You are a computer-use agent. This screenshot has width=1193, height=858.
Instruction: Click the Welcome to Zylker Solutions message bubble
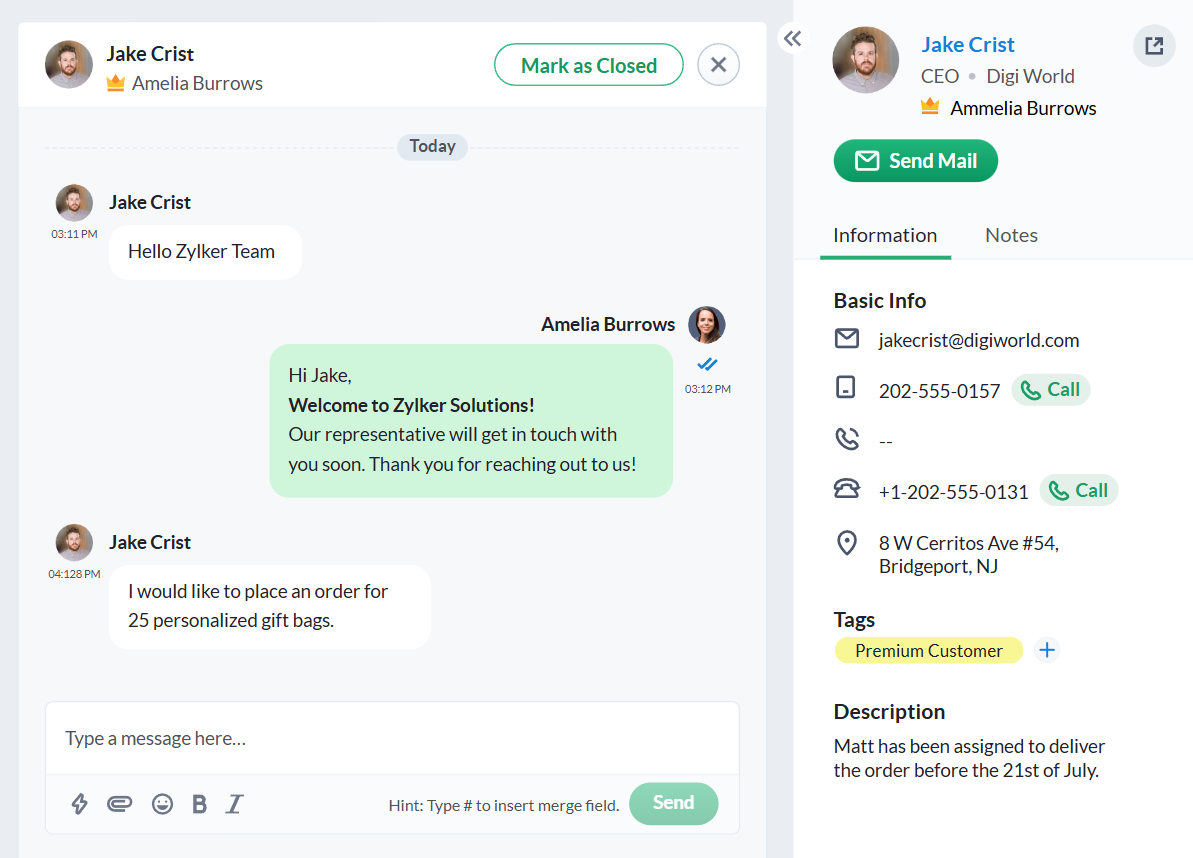[471, 421]
